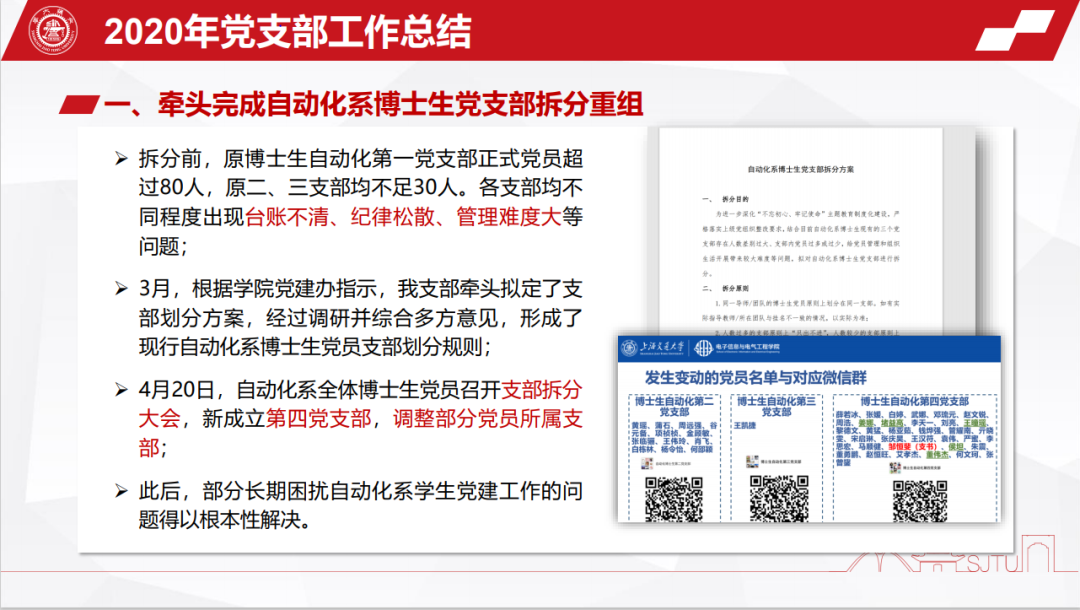Click the arrow bullet beside '拆分前' paragraph
The height and width of the screenshot is (610, 1080).
(120, 159)
